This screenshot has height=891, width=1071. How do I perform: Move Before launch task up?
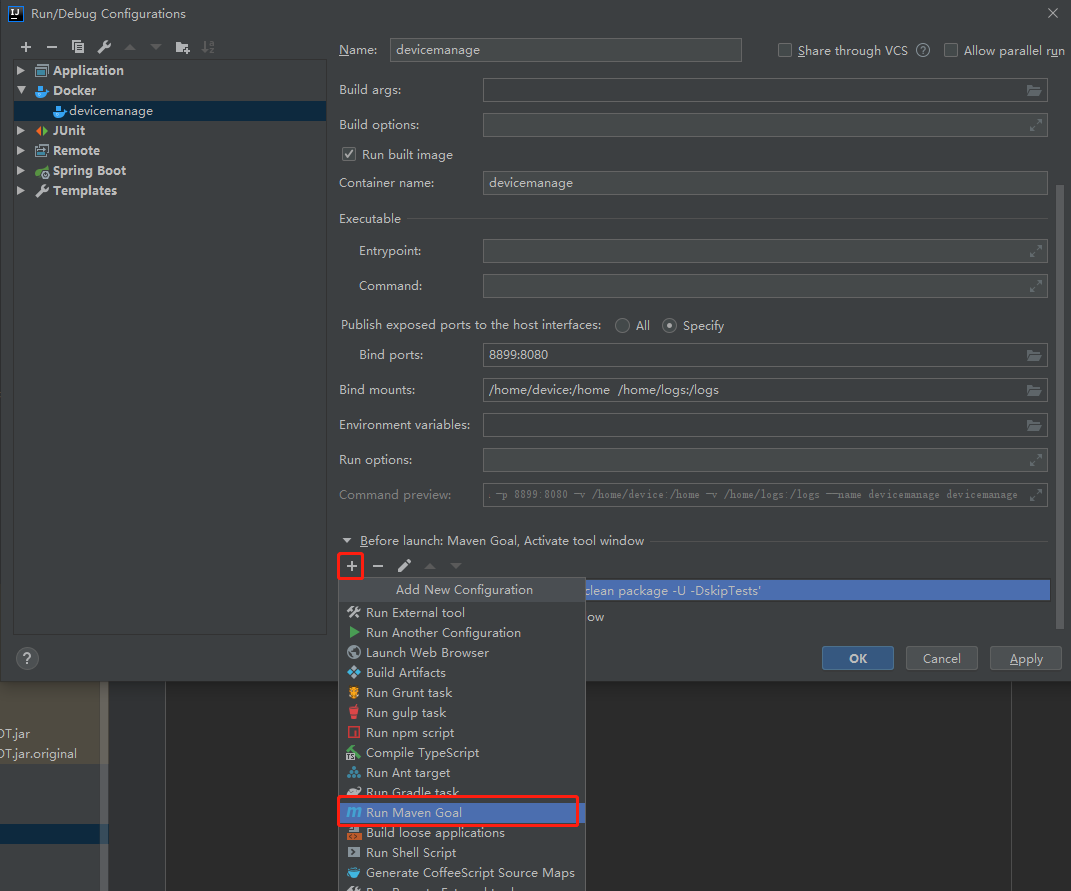(x=430, y=566)
